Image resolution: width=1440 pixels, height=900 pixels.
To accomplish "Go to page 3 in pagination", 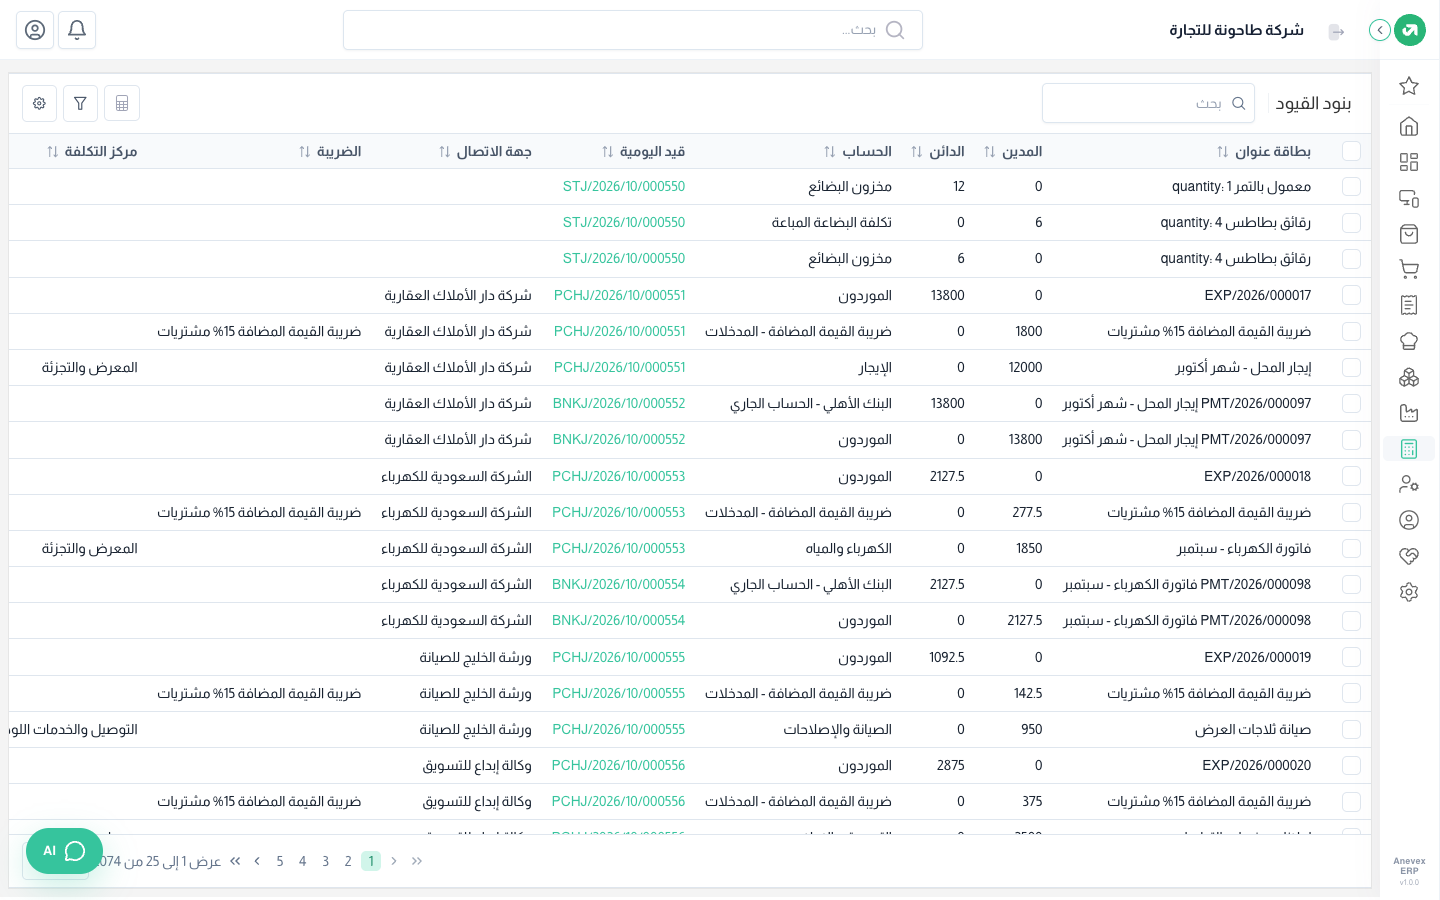I will (x=325, y=861).
